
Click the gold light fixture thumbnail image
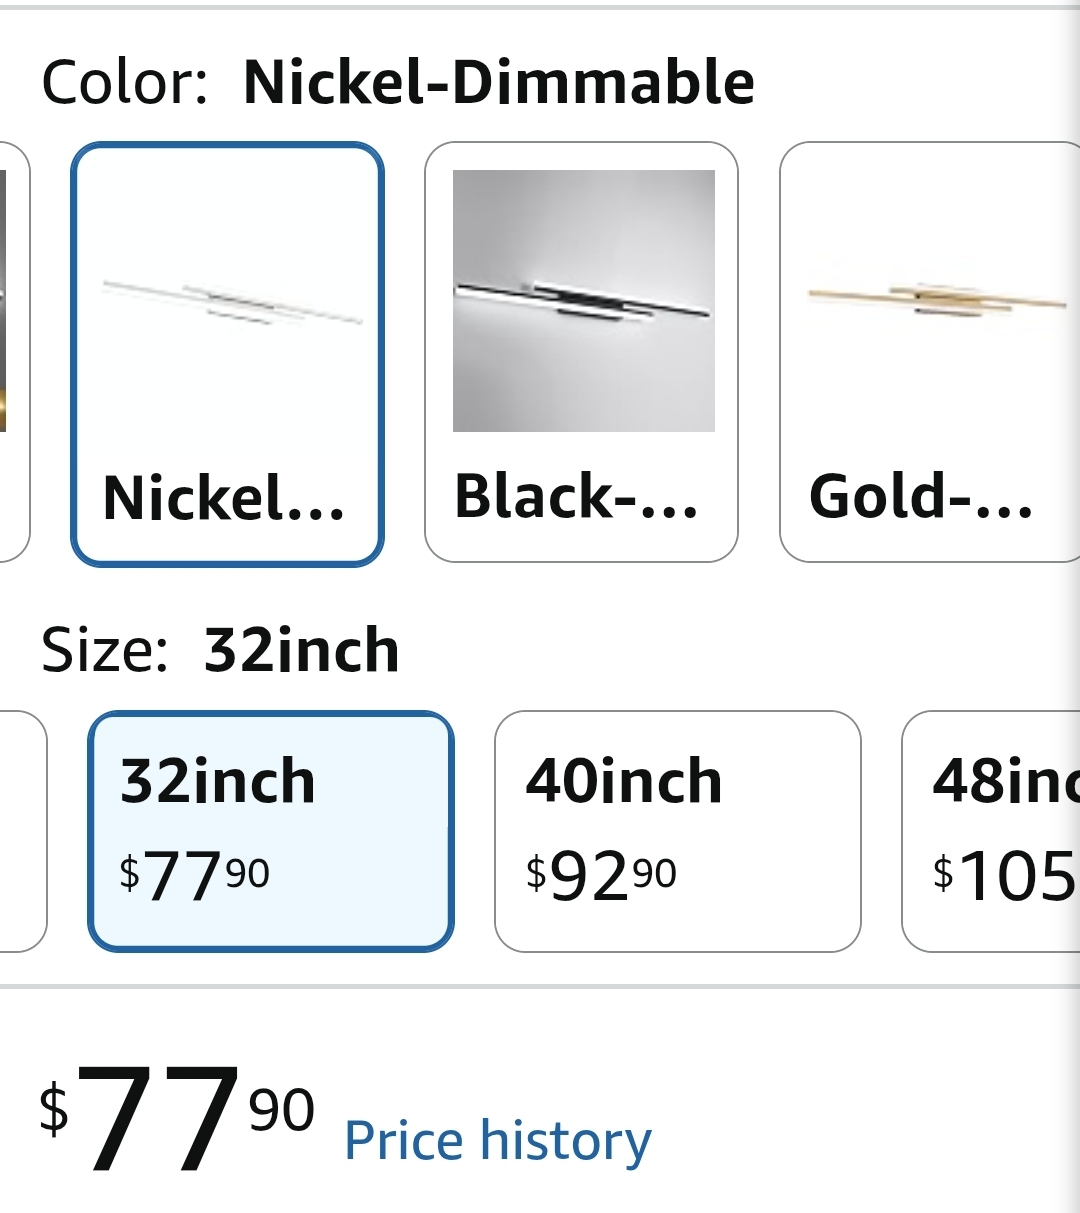pos(937,300)
